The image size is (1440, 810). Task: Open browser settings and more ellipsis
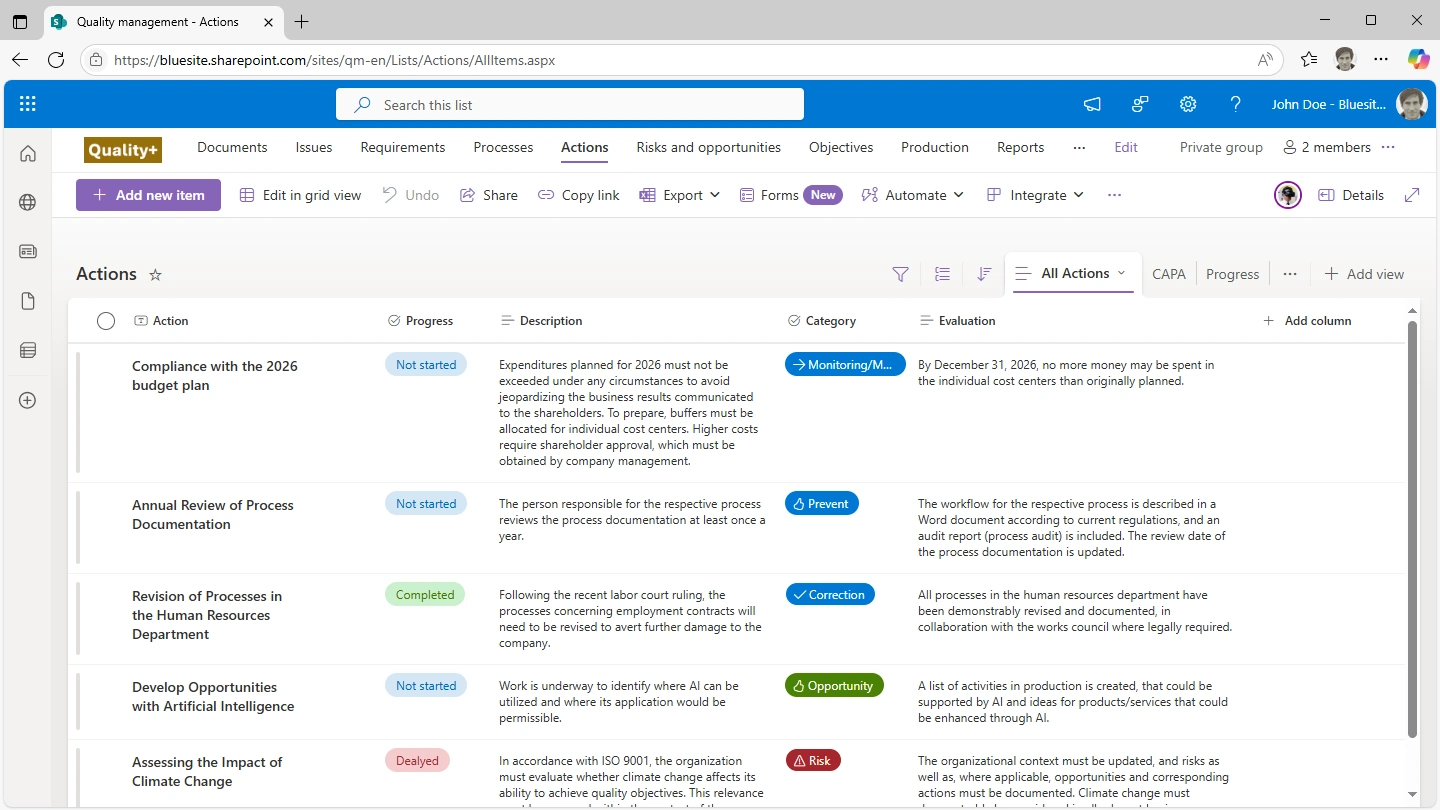(x=1381, y=60)
